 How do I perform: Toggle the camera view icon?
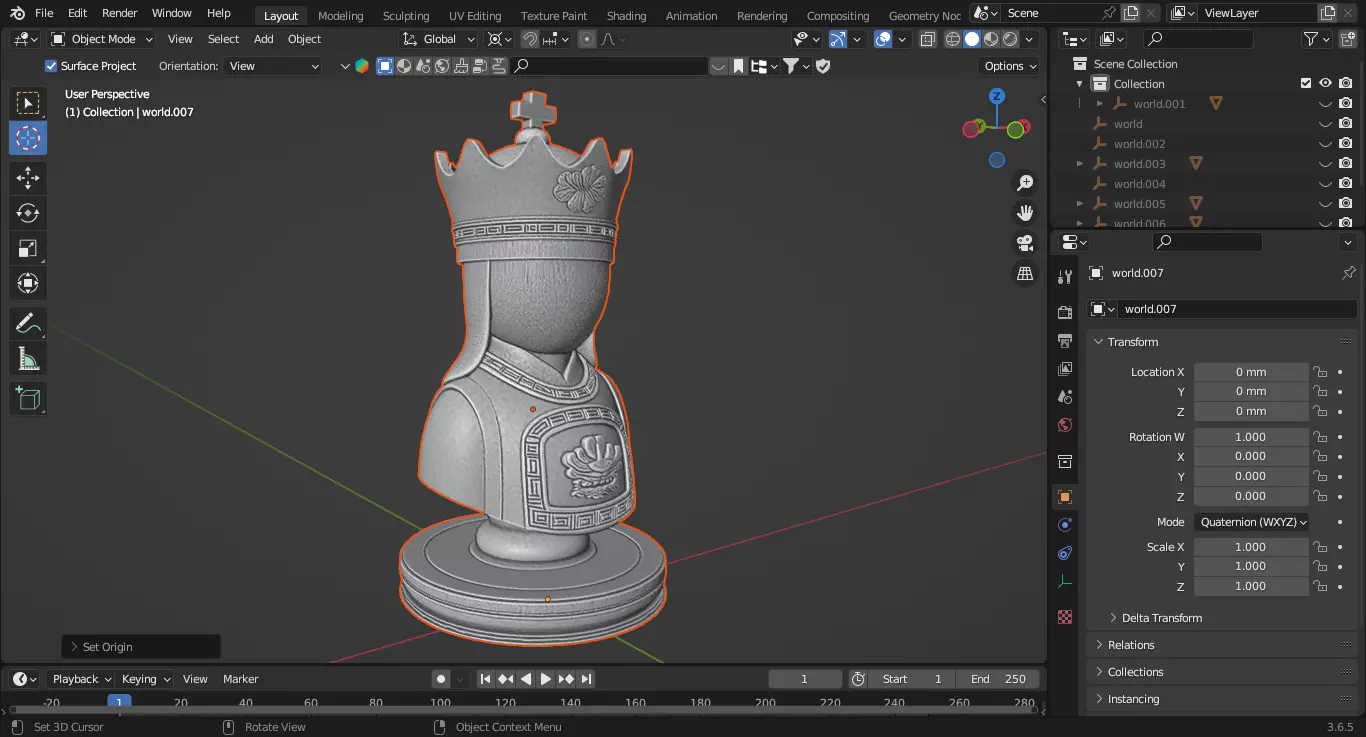(x=1025, y=243)
